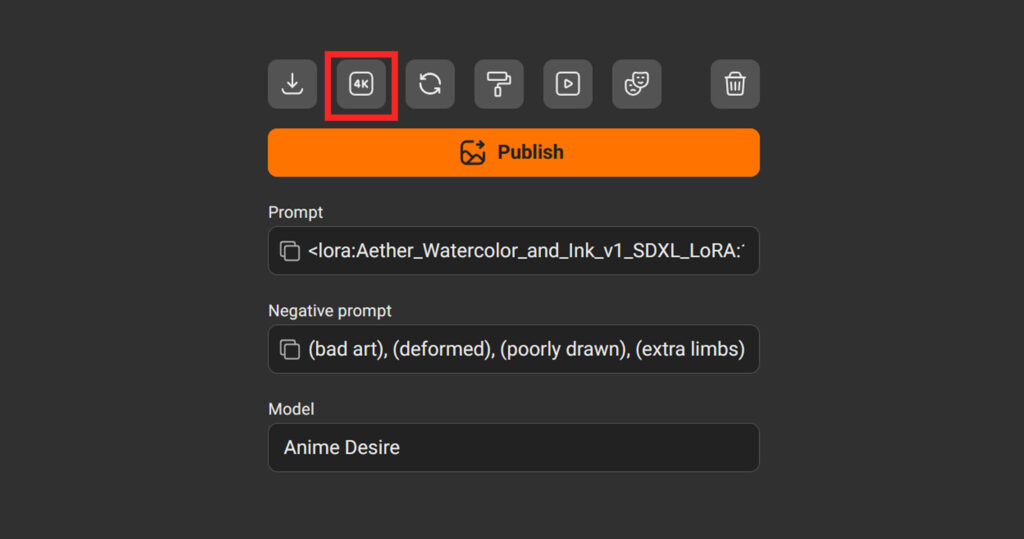Copy the negative prompt text
Viewport: 1024px width, 539px height.
coord(290,349)
